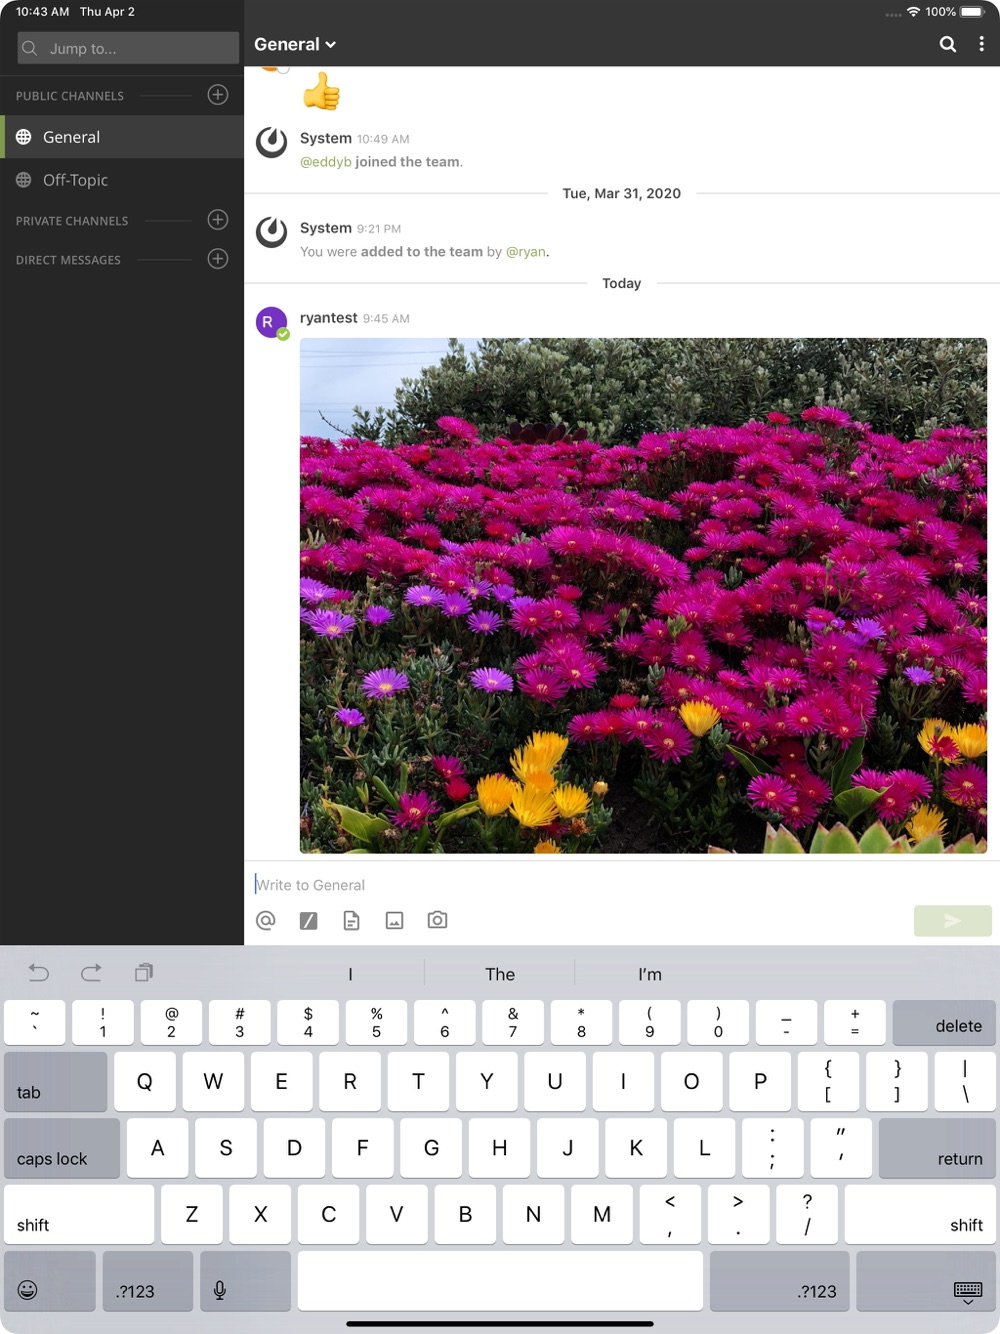1000x1334 pixels.
Task: Open the search icon in channel header
Action: click(x=947, y=44)
